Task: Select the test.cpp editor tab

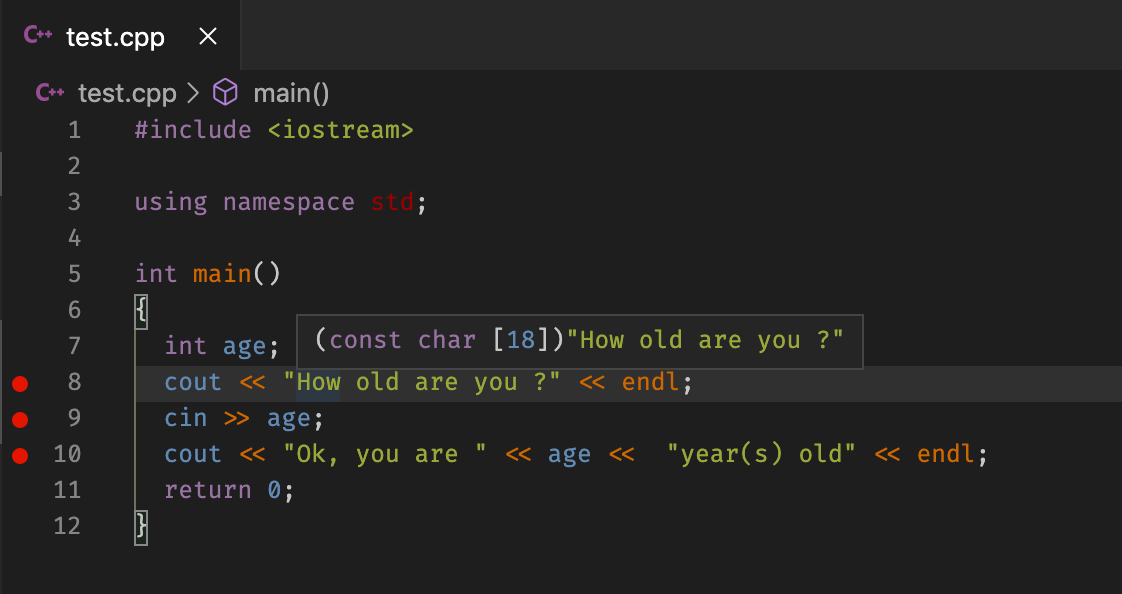Action: coord(113,36)
